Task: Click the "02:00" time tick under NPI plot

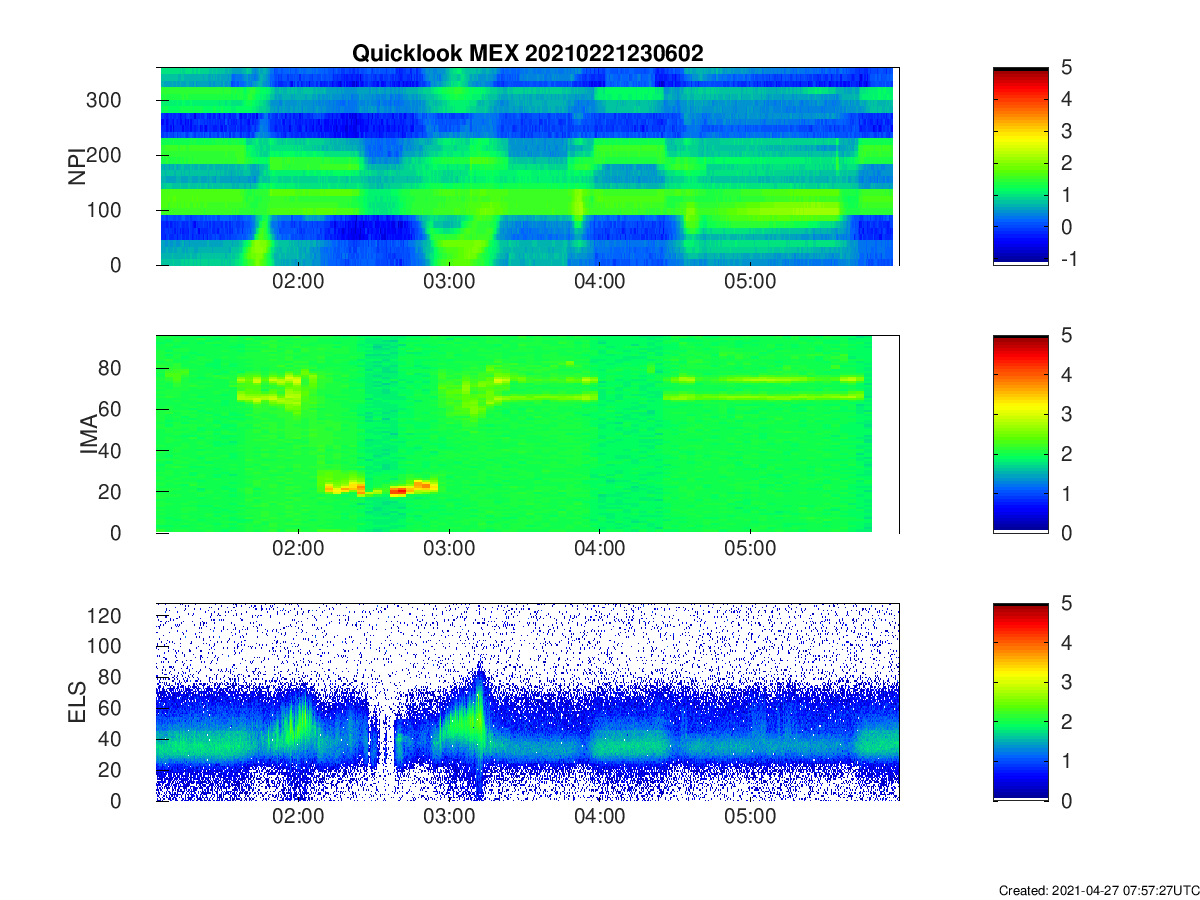Action: [x=298, y=282]
